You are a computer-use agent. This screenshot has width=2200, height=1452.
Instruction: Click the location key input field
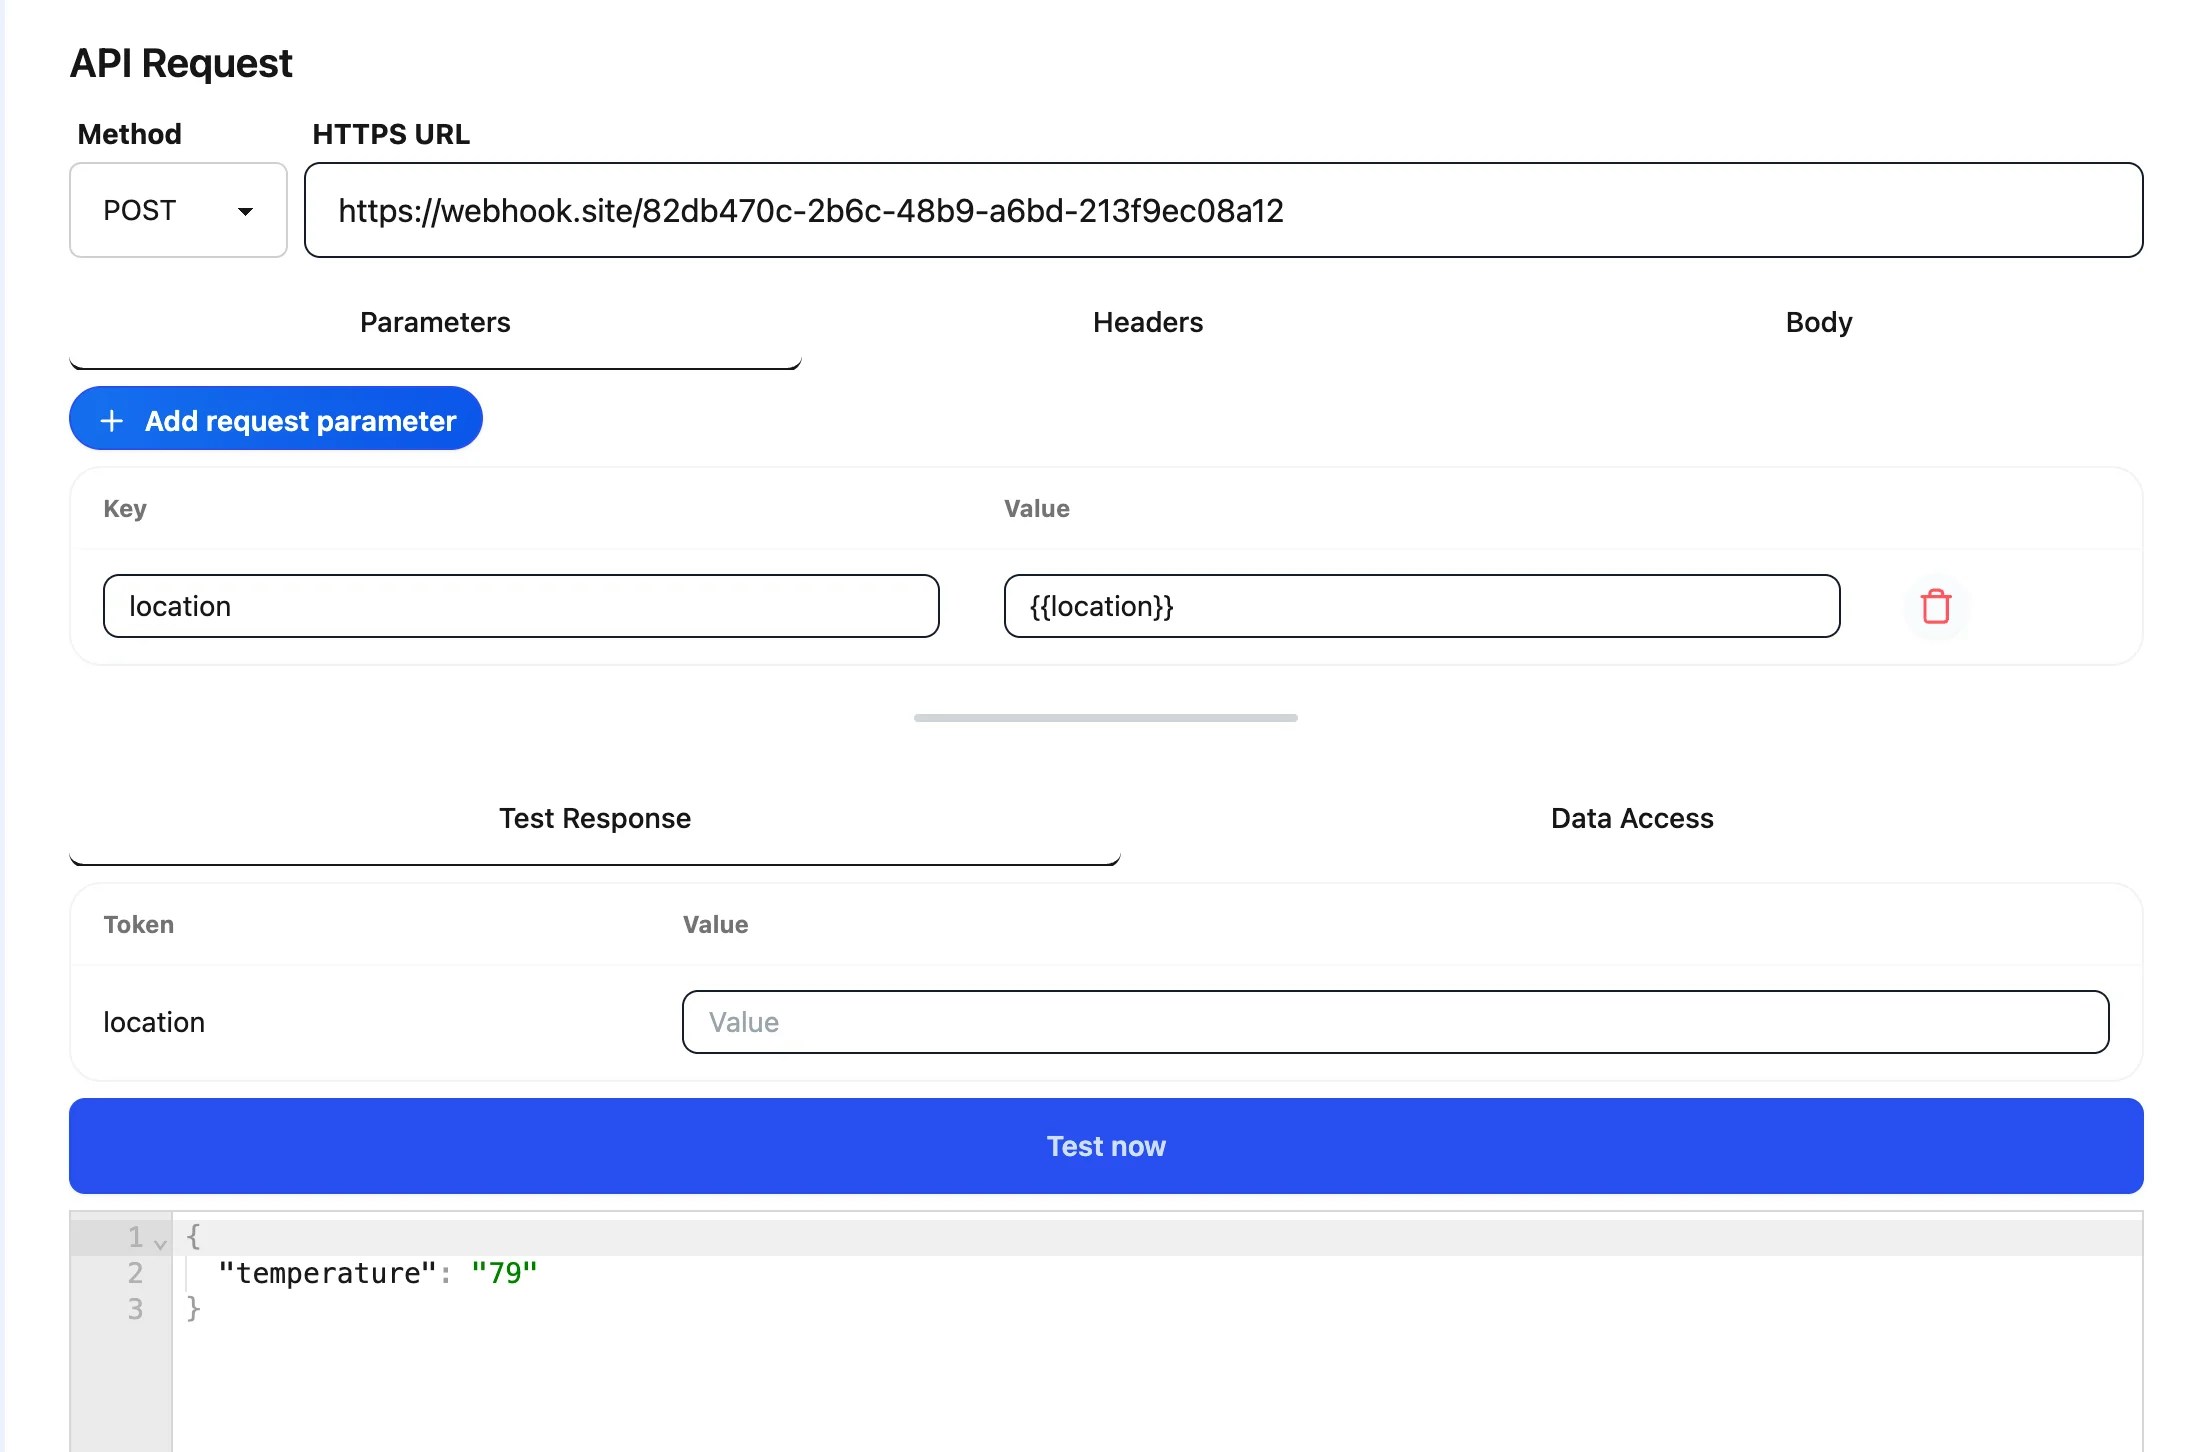pyautogui.click(x=520, y=607)
